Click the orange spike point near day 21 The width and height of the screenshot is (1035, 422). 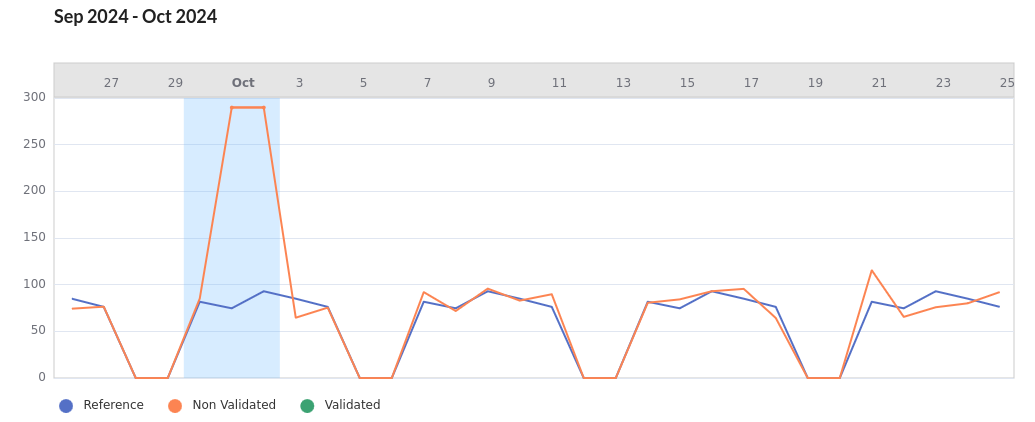pos(872,270)
